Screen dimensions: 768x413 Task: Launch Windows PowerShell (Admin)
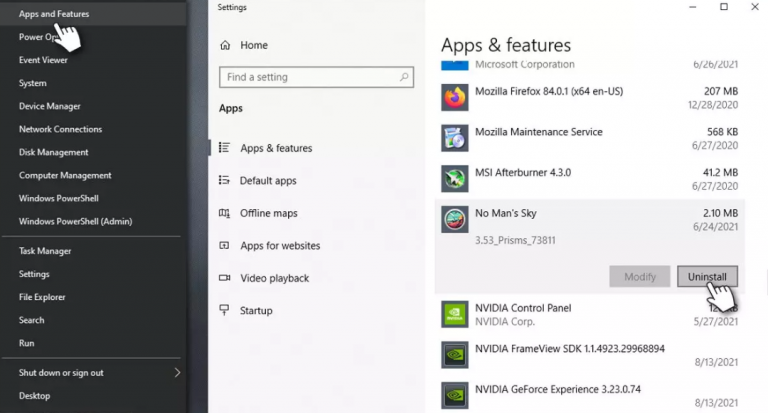click(x=75, y=221)
